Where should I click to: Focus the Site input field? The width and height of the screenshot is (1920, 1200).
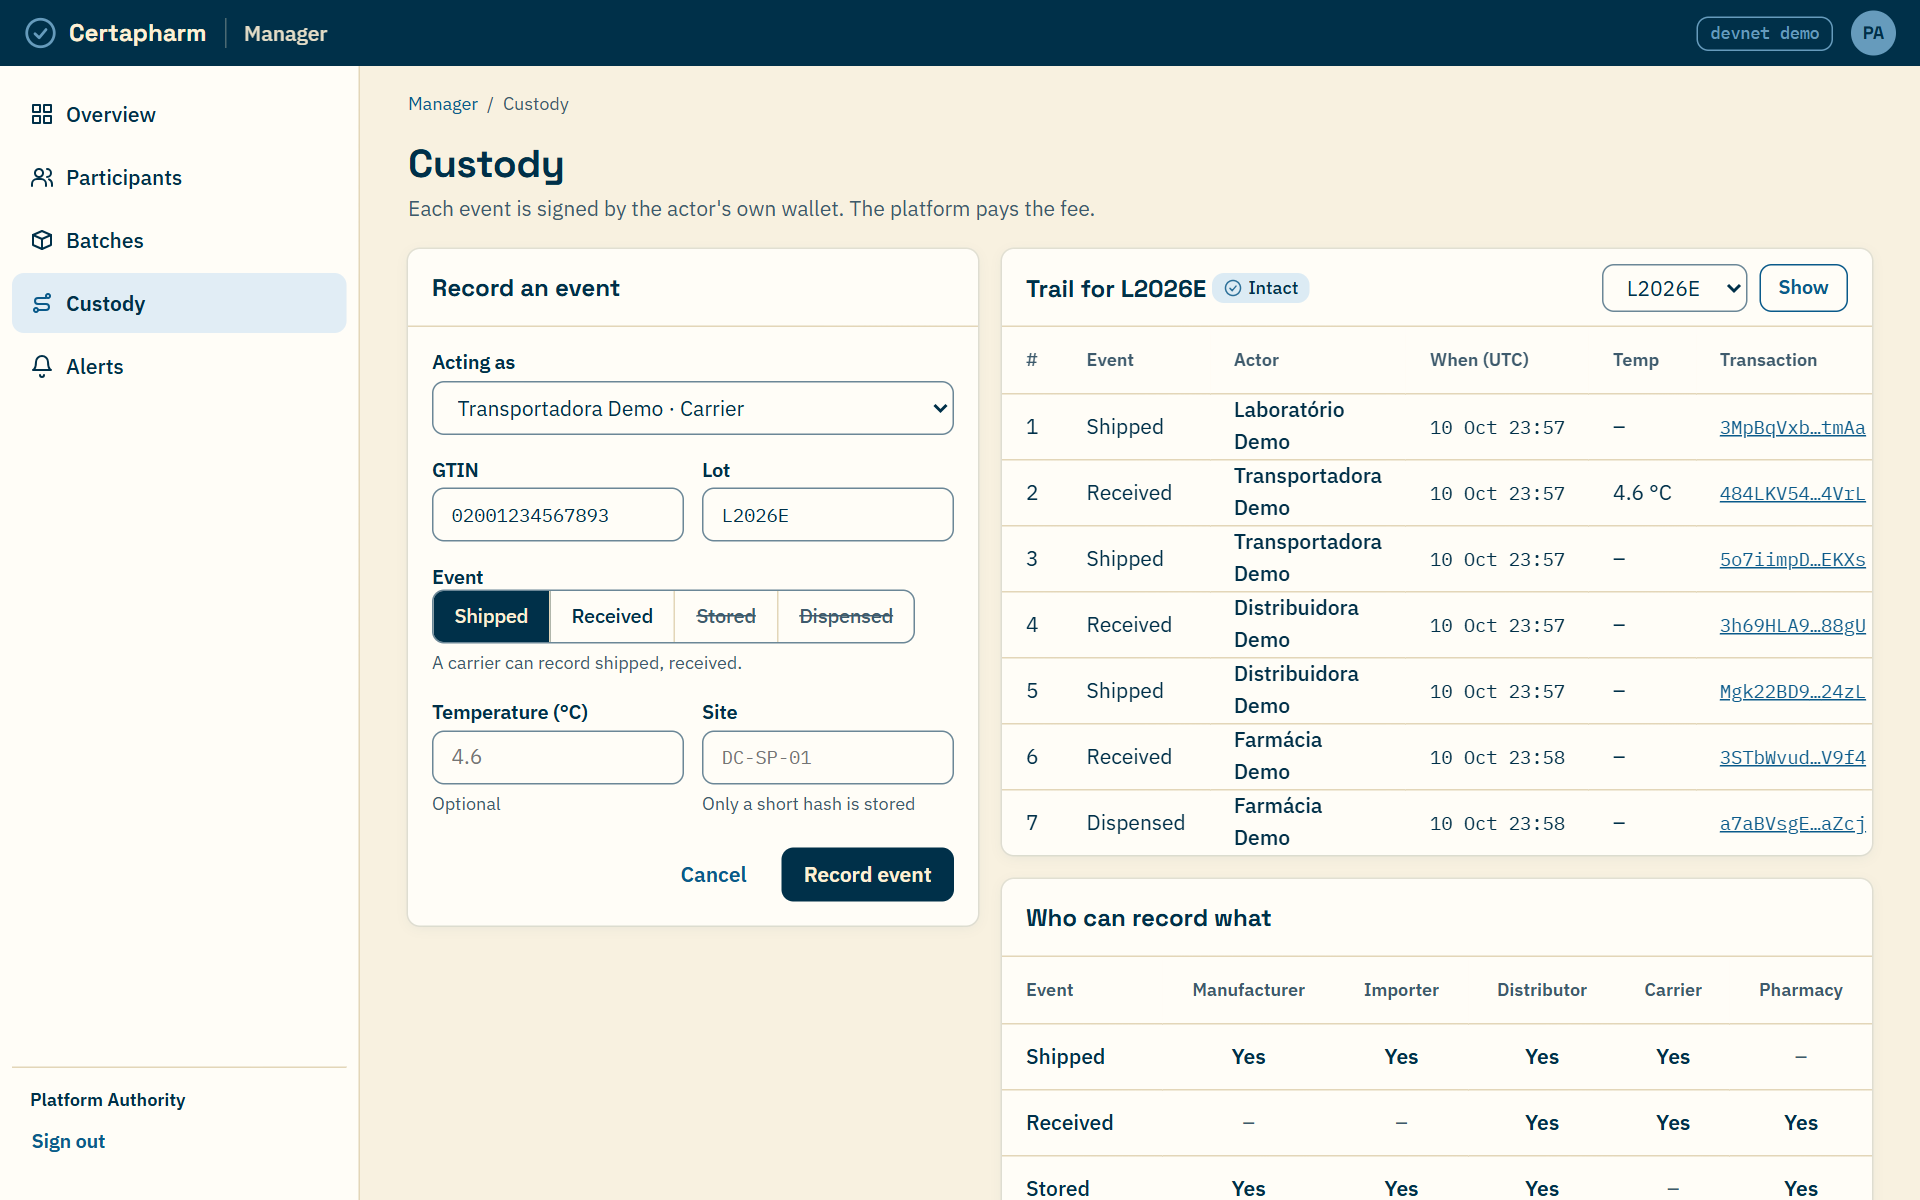[x=828, y=757]
